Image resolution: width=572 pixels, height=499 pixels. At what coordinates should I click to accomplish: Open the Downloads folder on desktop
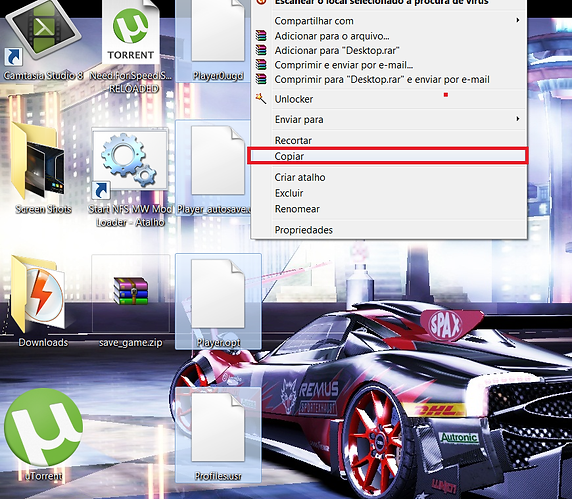[38, 294]
